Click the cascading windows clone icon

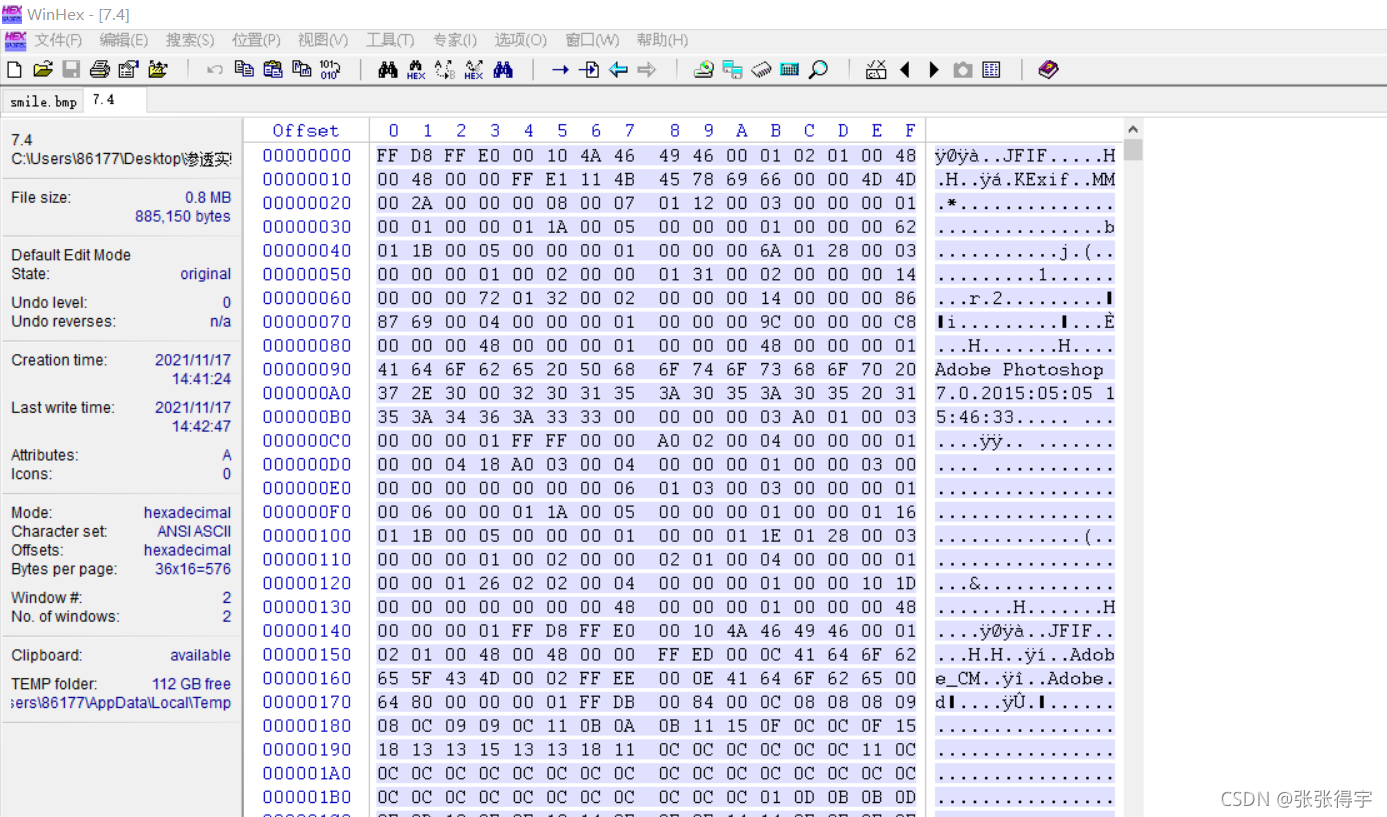pos(733,69)
